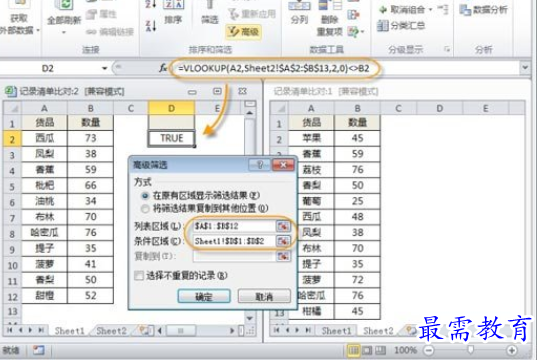The image size is (540, 360).
Task: Click Properties (属性) in Connections group
Action: [101, 14]
